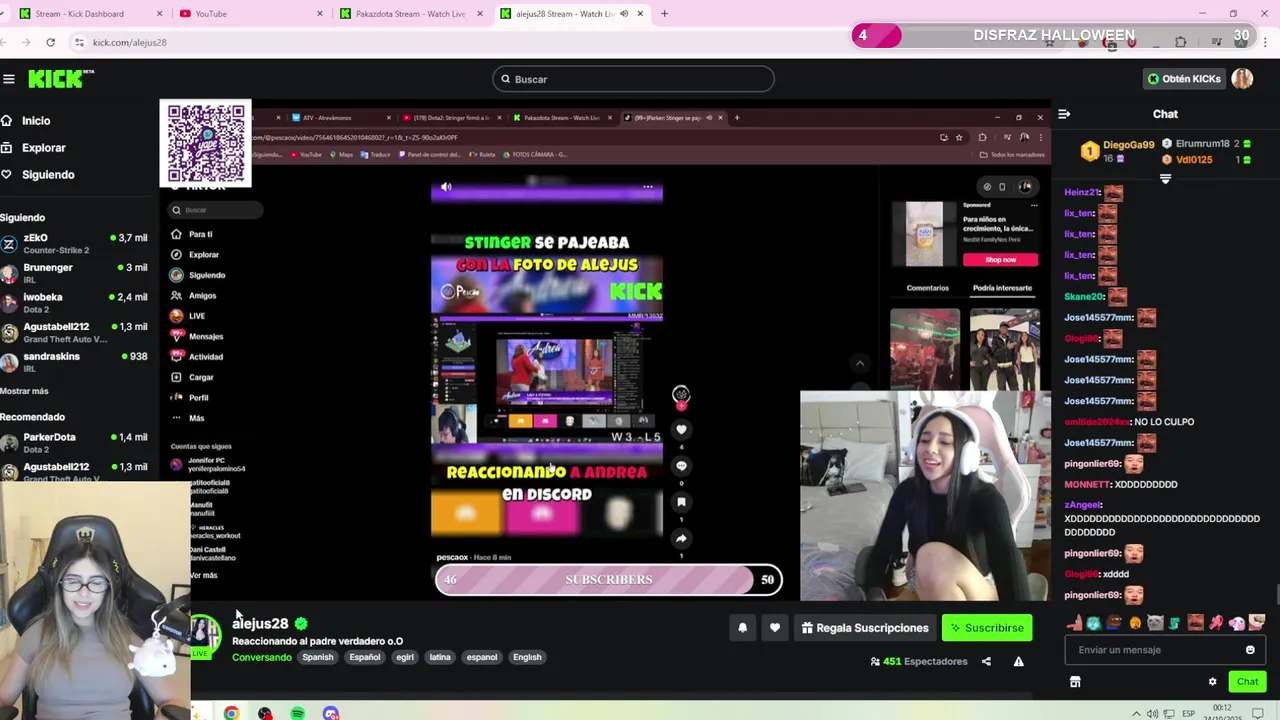Click the report warning triangle icon
The height and width of the screenshot is (720, 1280).
1018,661
